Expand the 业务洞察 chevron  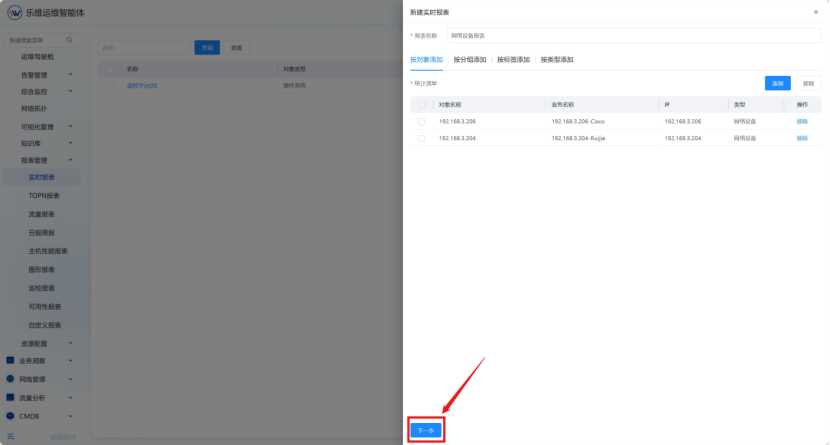click(70, 361)
